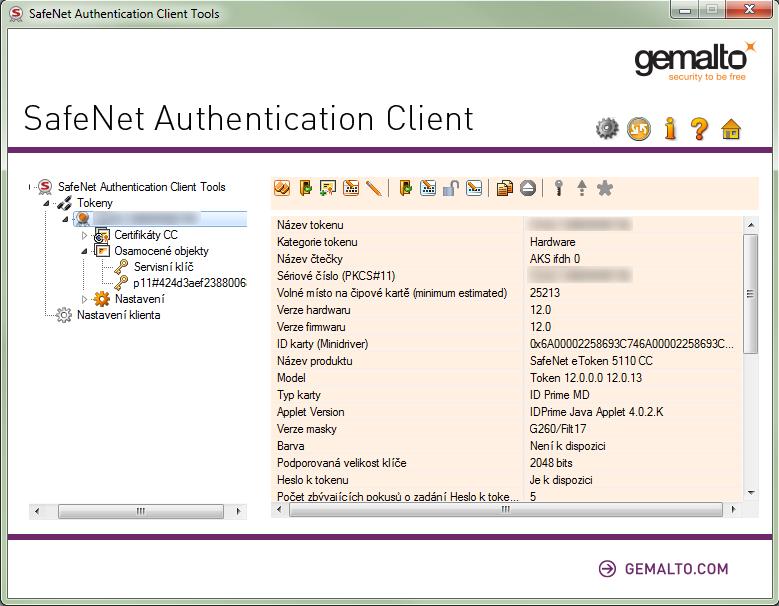Click the Sériové číslo (PKCS#11) label

336,276
